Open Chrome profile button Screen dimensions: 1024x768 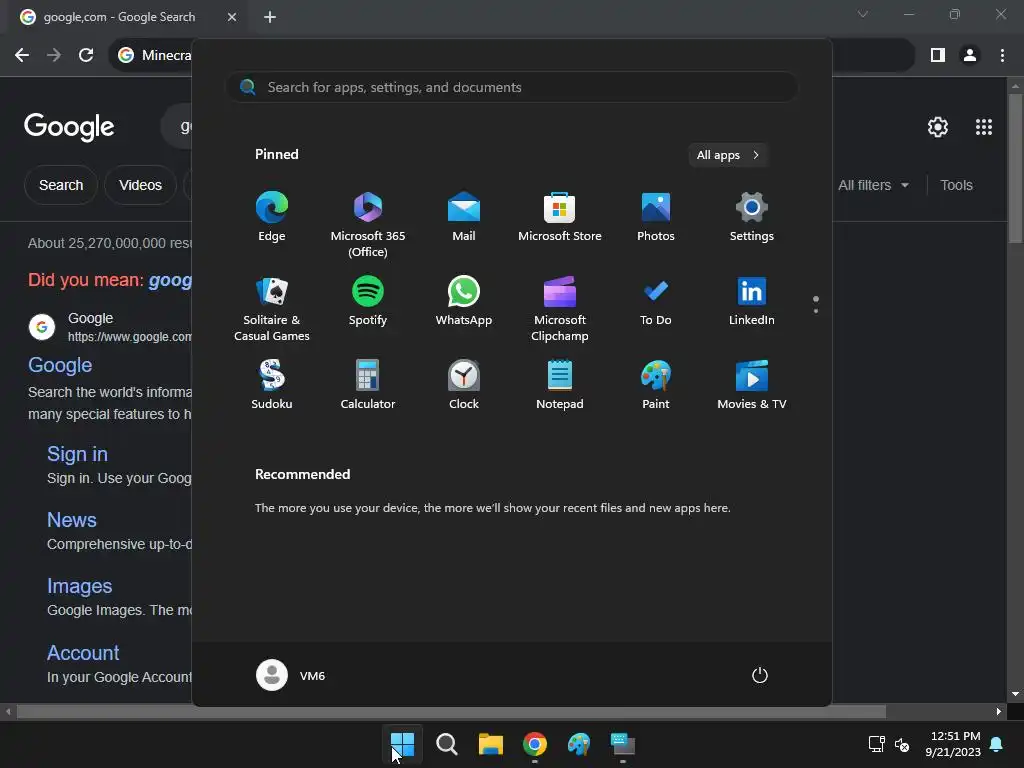click(x=970, y=56)
